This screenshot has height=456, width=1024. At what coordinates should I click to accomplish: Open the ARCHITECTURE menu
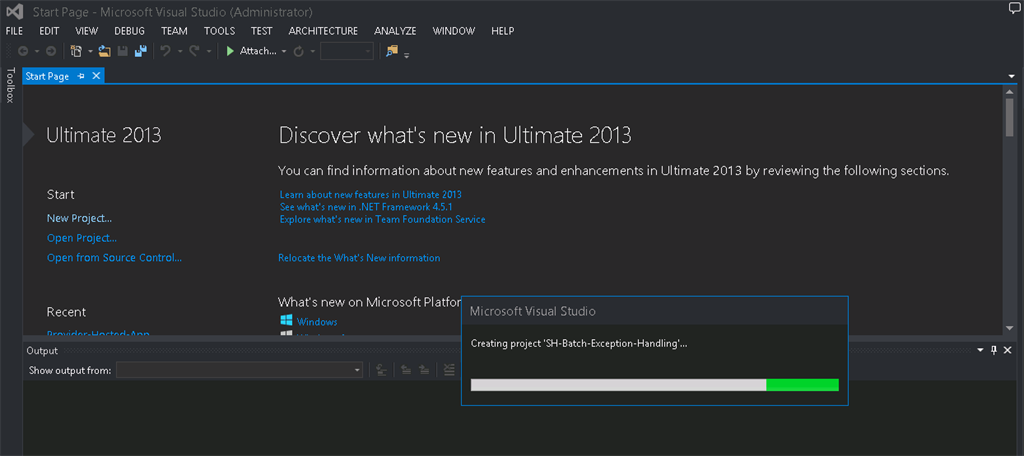click(323, 31)
